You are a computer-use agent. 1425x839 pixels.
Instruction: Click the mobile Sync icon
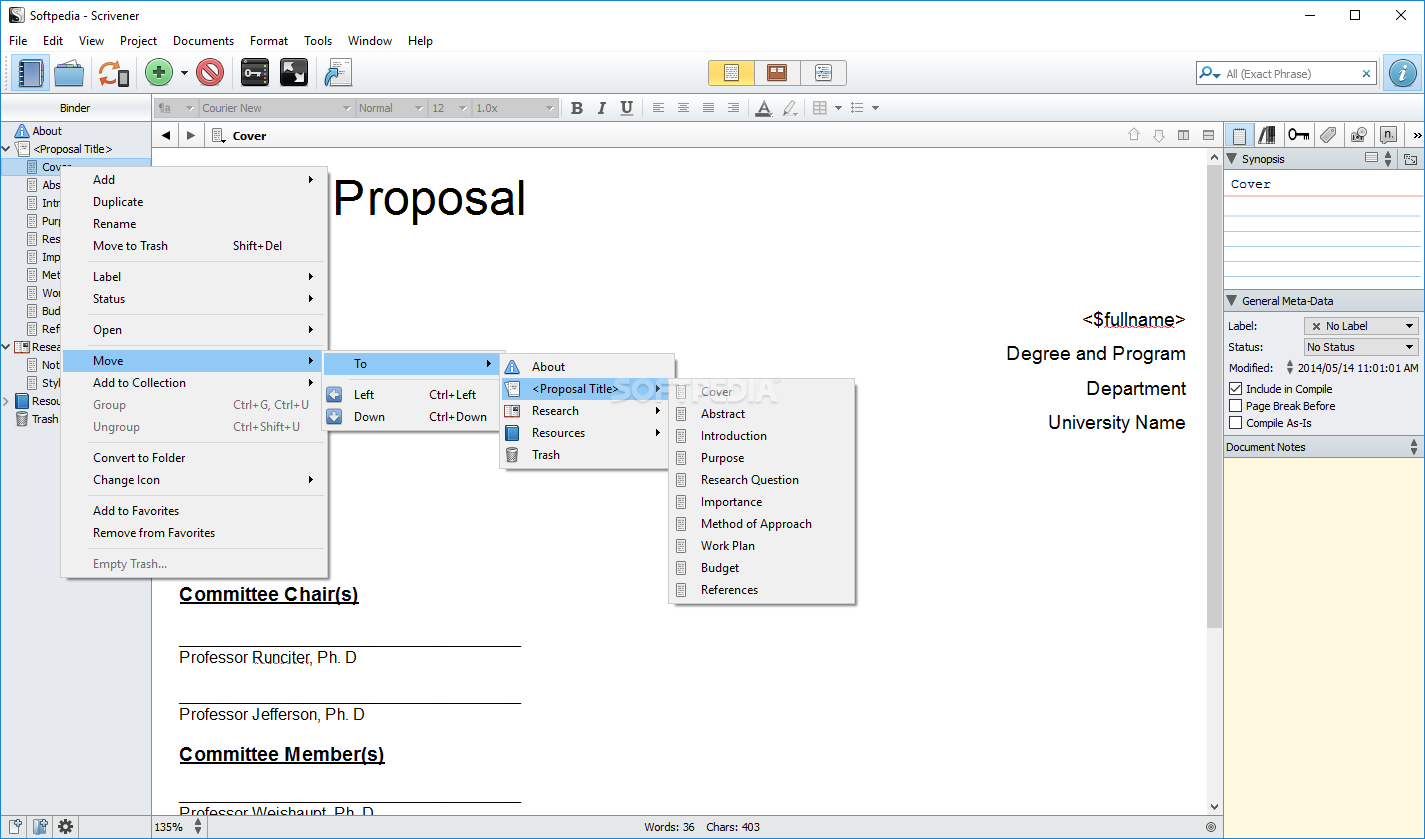coord(113,73)
